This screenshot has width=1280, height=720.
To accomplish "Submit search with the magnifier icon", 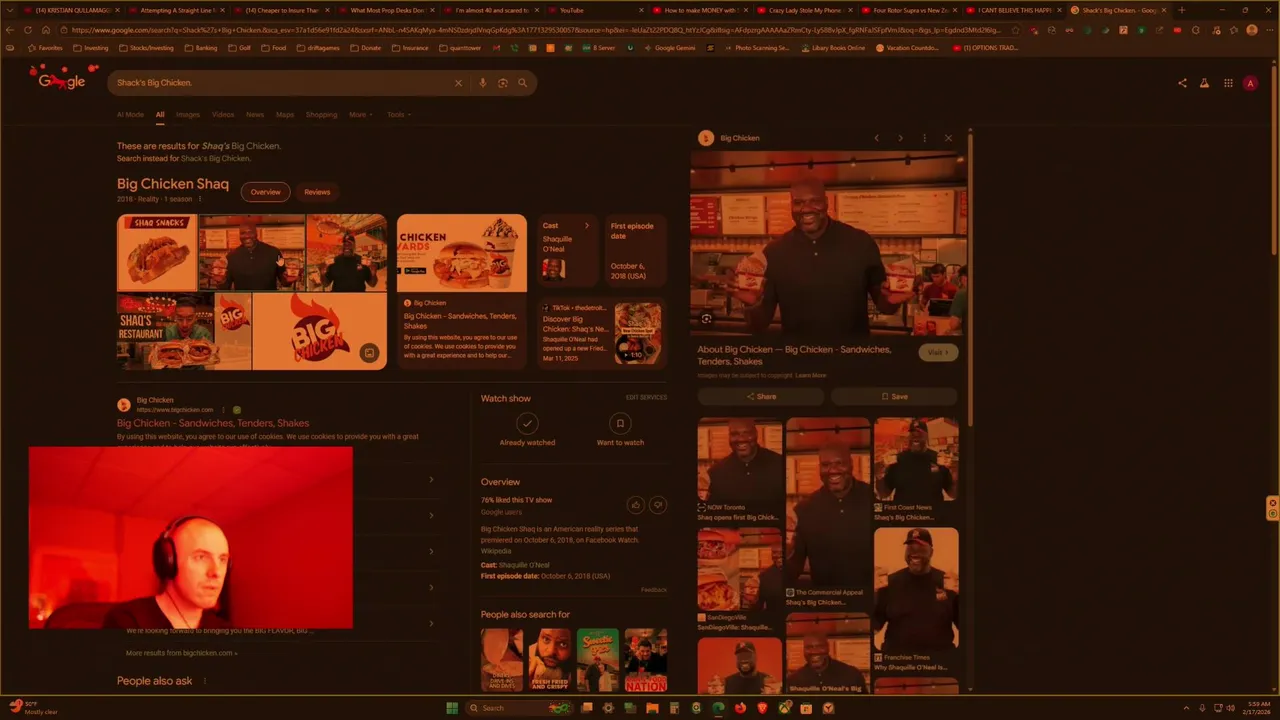I will (522, 83).
